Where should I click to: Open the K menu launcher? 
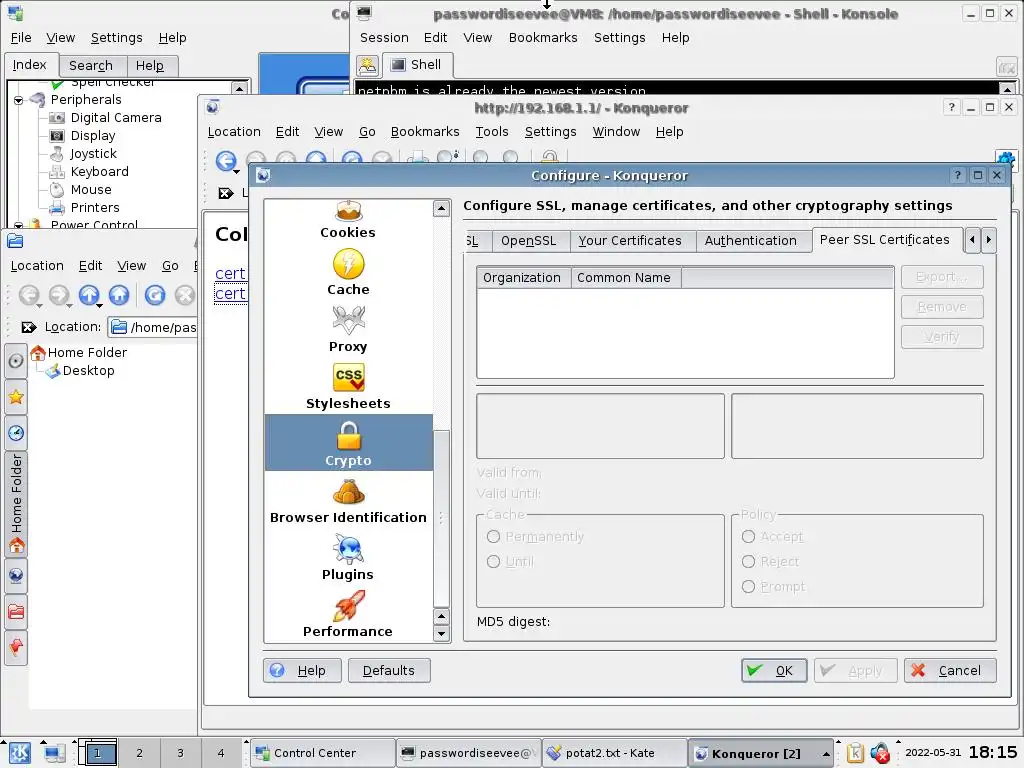(x=19, y=753)
